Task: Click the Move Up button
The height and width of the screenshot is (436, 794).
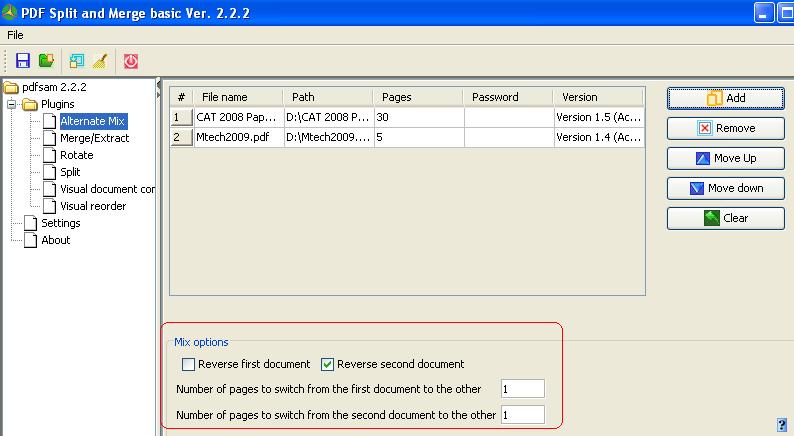Action: coord(726,158)
